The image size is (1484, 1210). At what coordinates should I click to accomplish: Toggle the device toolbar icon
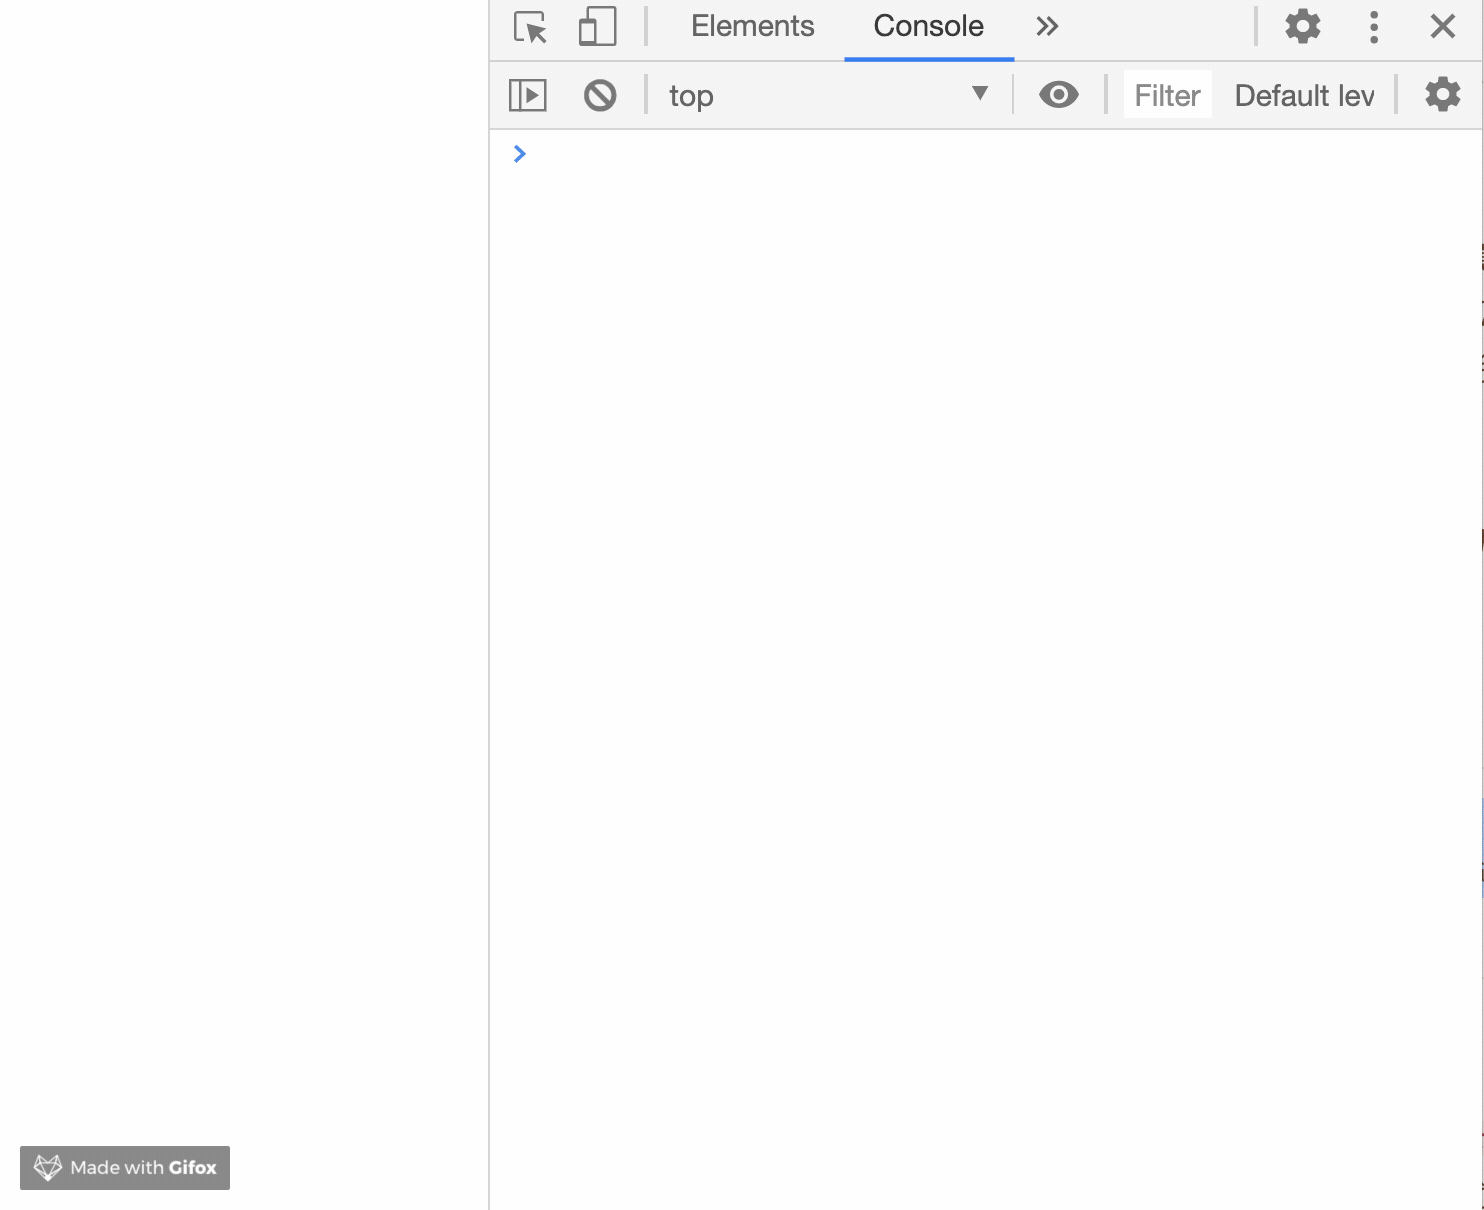pyautogui.click(x=597, y=27)
